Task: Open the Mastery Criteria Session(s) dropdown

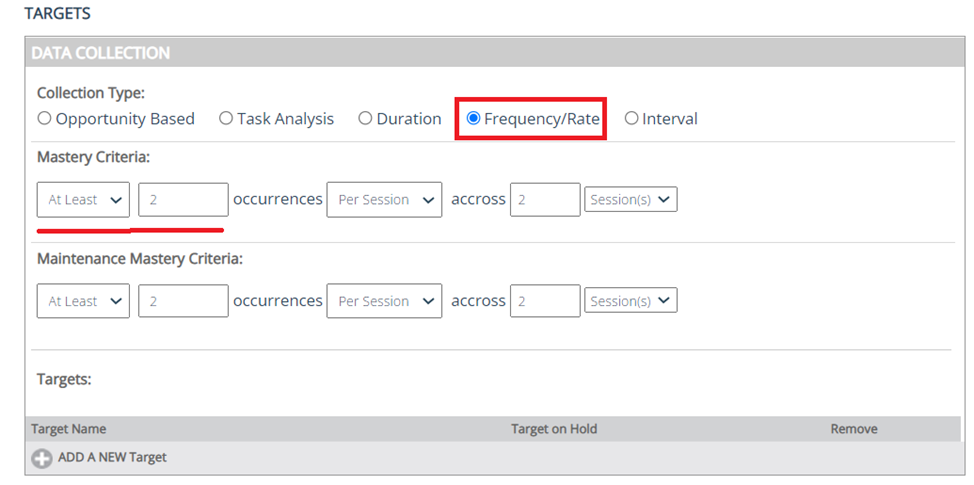Action: click(630, 200)
